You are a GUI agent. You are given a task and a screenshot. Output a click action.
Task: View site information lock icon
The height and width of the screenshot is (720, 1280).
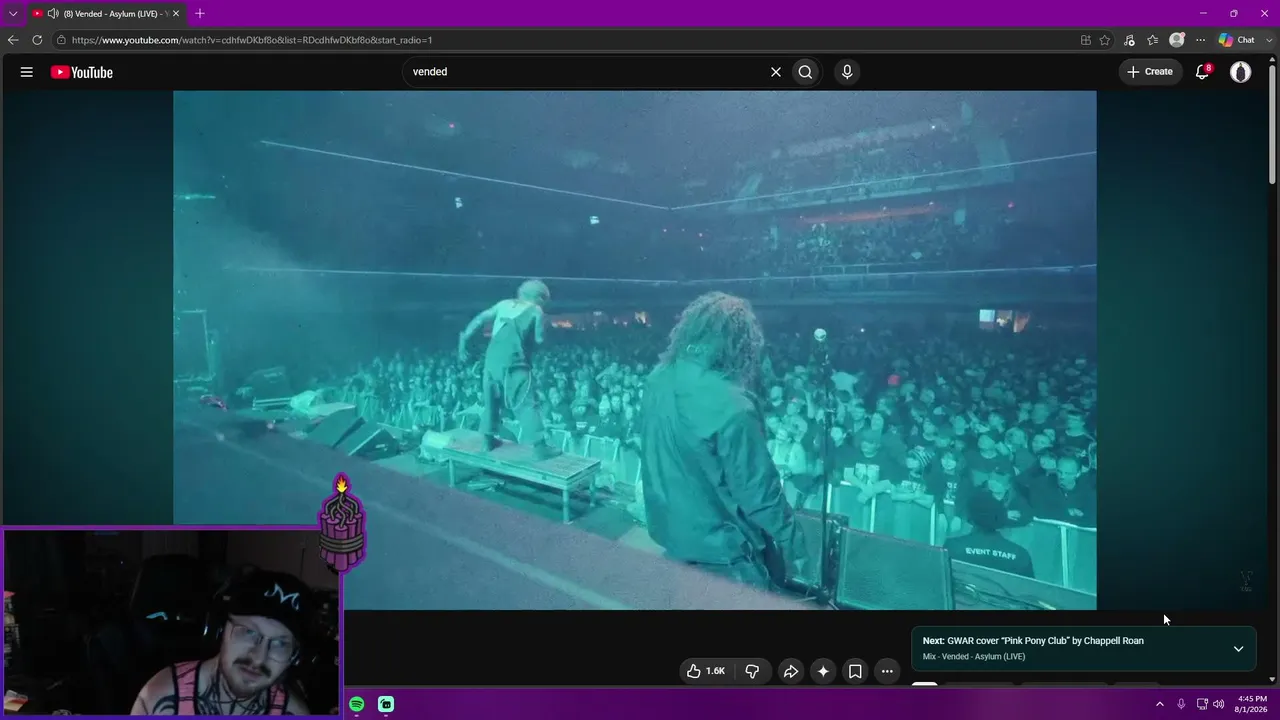(61, 40)
